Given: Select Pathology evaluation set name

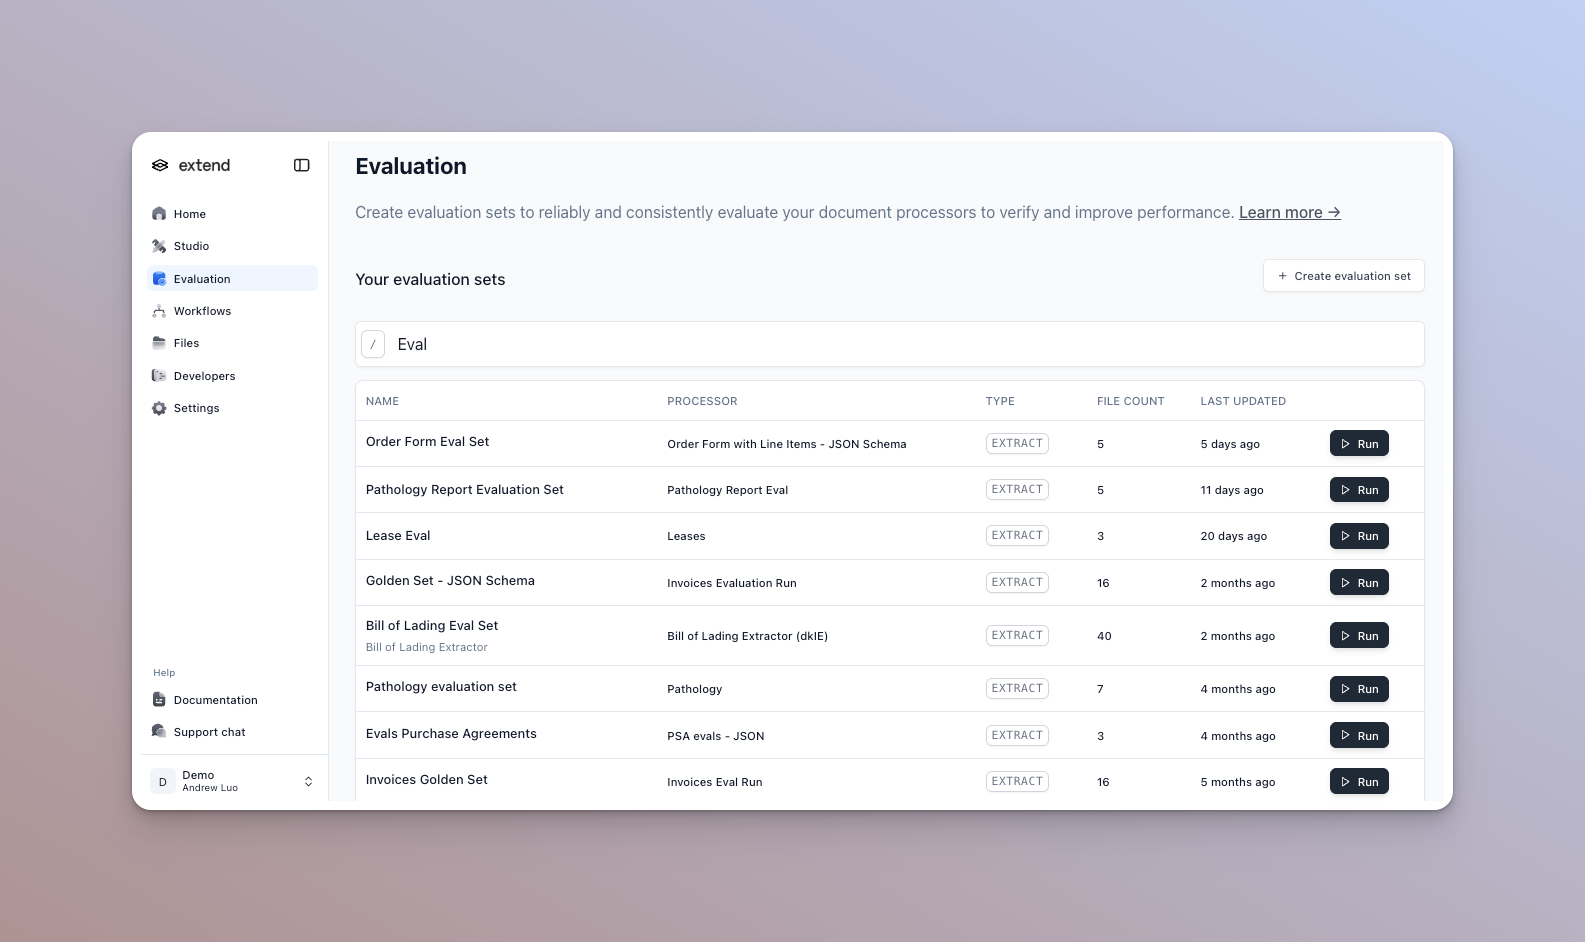Looking at the screenshot, I should [x=441, y=687].
